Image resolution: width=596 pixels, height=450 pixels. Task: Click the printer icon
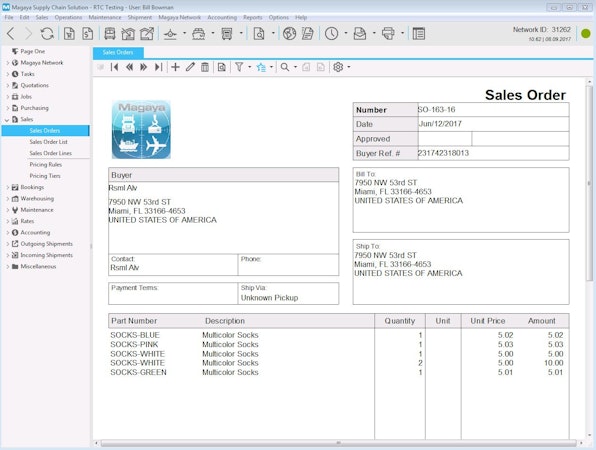click(388, 34)
